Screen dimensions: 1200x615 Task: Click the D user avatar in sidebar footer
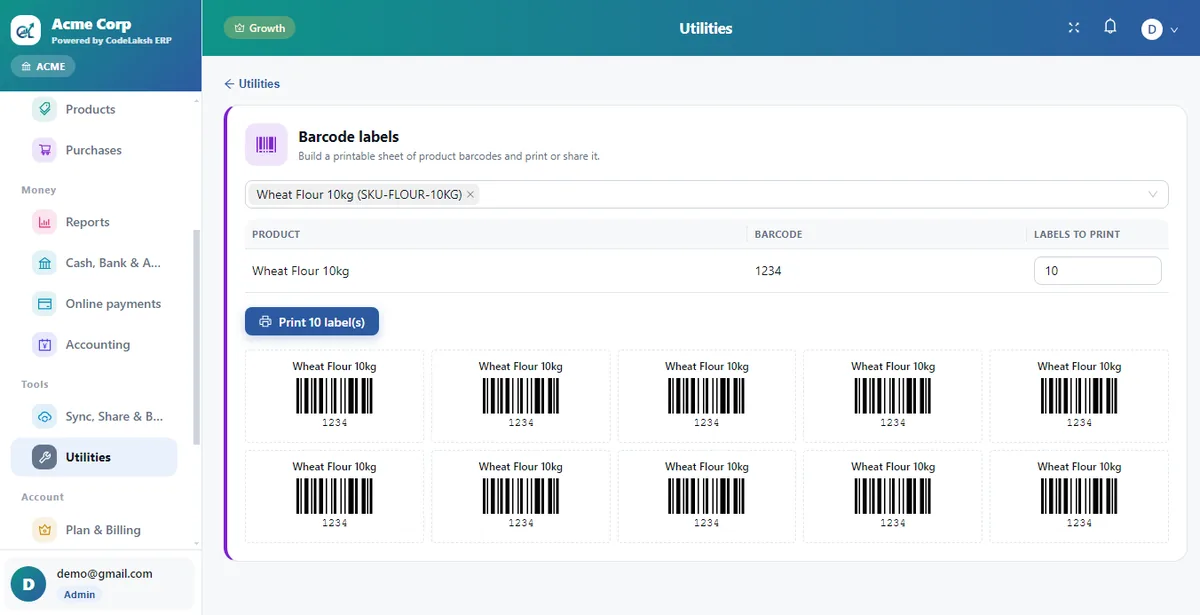[x=28, y=584]
